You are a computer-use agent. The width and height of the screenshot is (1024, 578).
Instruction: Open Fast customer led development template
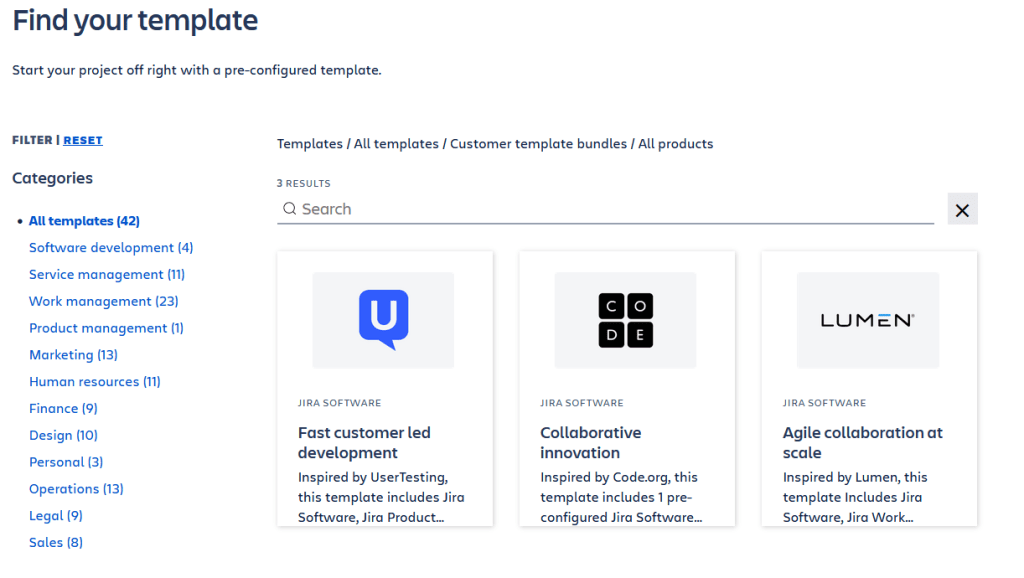tap(364, 442)
